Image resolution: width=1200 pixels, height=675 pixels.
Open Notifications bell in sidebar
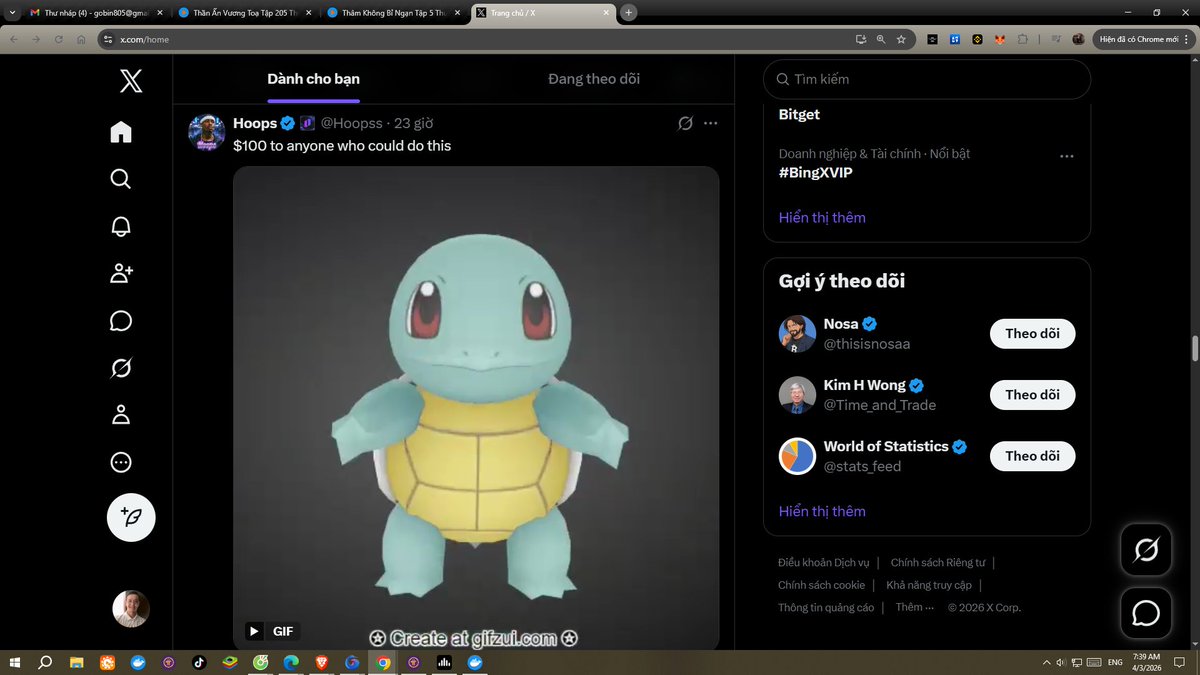click(x=121, y=226)
